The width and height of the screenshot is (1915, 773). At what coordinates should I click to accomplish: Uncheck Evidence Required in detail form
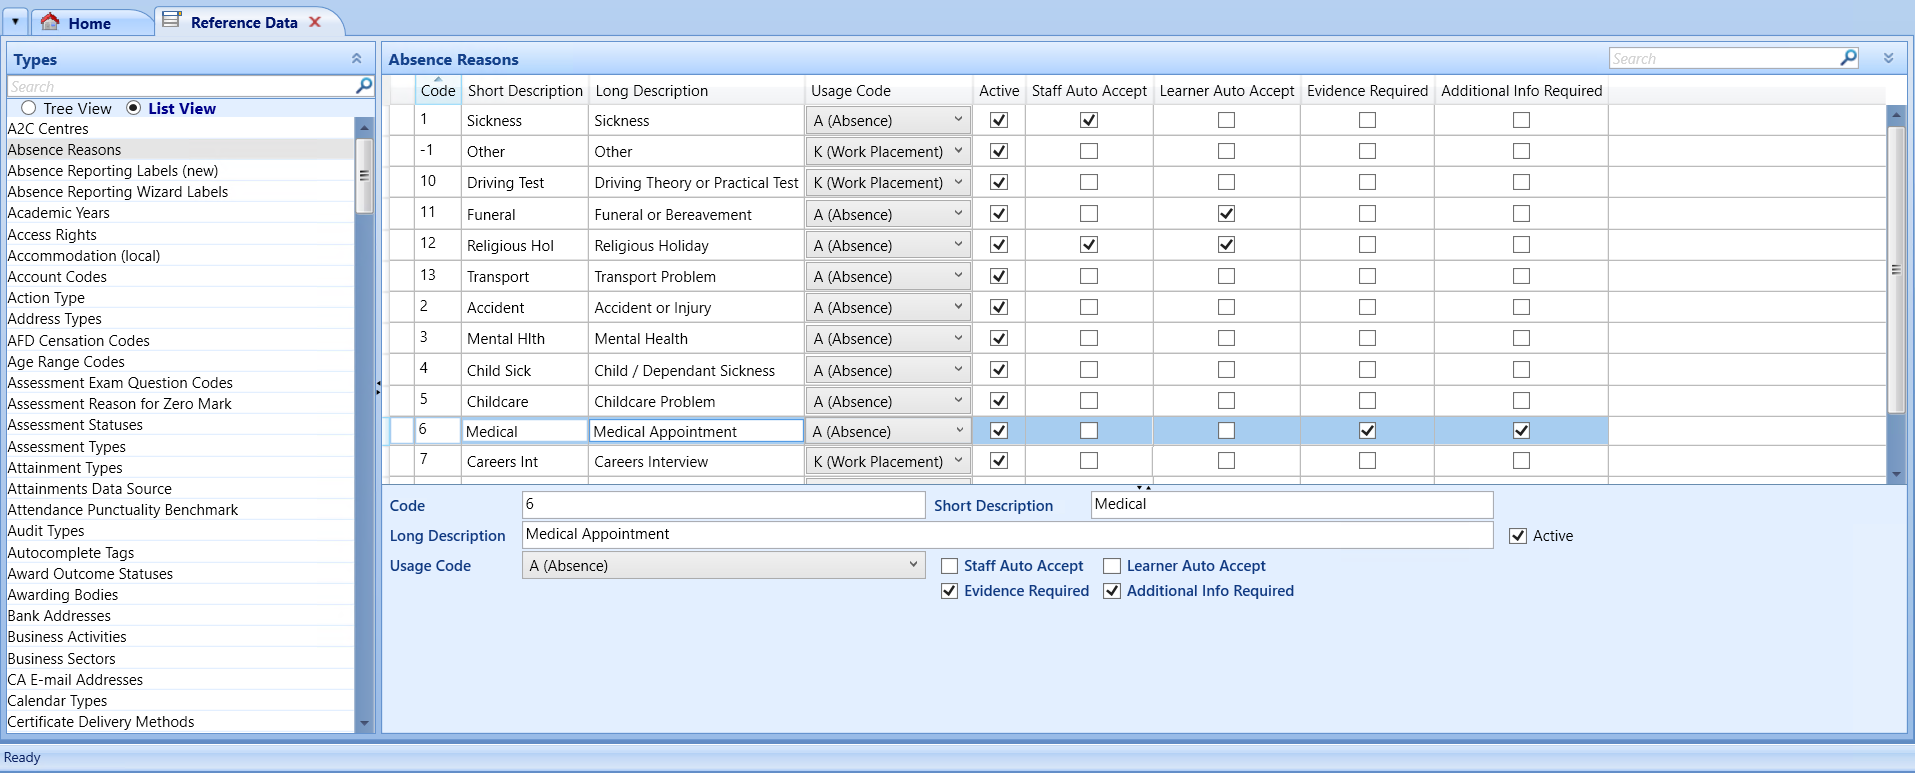[949, 591]
